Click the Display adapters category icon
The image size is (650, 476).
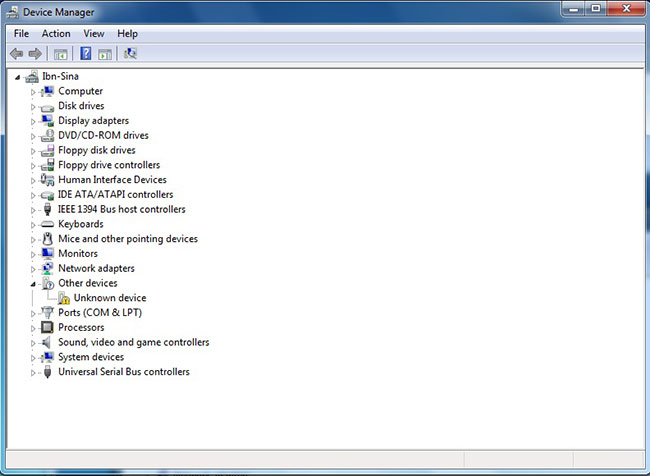tap(48, 121)
